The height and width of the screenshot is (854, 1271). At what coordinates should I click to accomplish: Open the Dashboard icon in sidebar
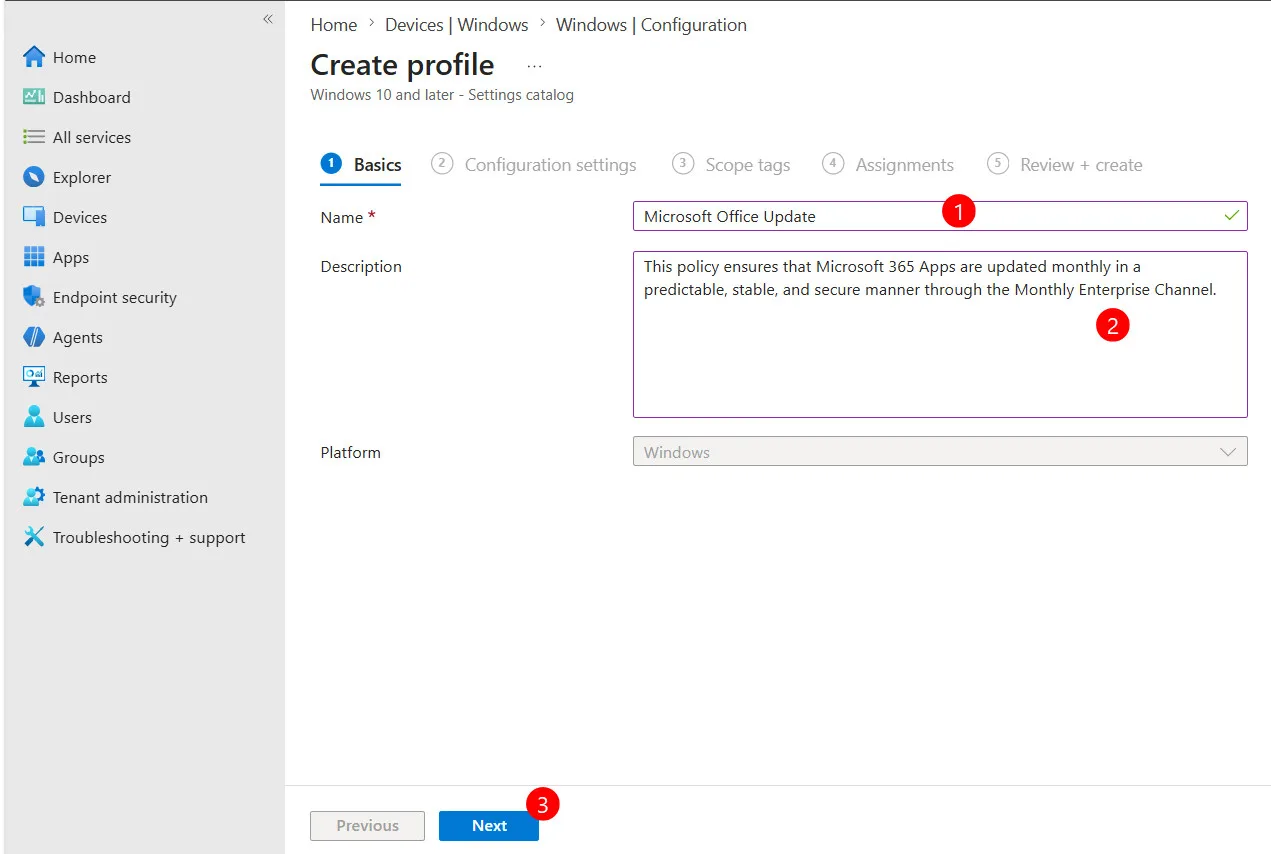pos(34,97)
